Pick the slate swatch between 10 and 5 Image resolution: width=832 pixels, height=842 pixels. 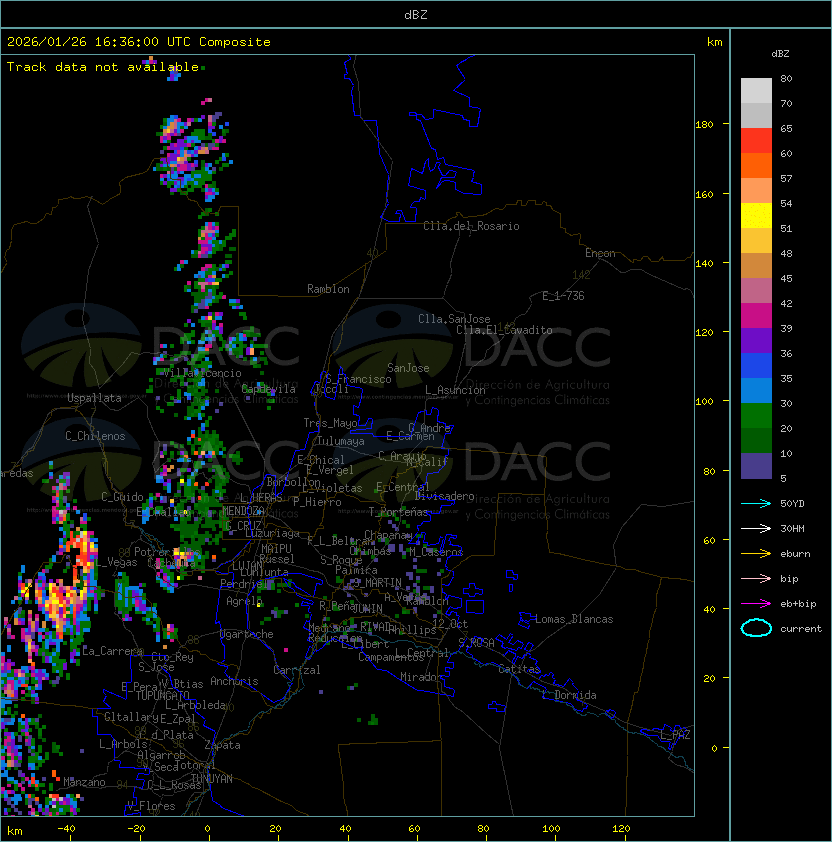756,466
